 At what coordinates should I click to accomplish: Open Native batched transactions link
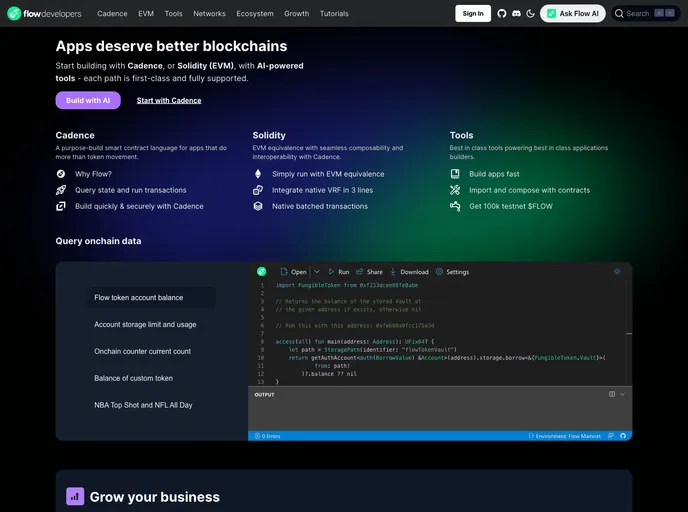320,206
